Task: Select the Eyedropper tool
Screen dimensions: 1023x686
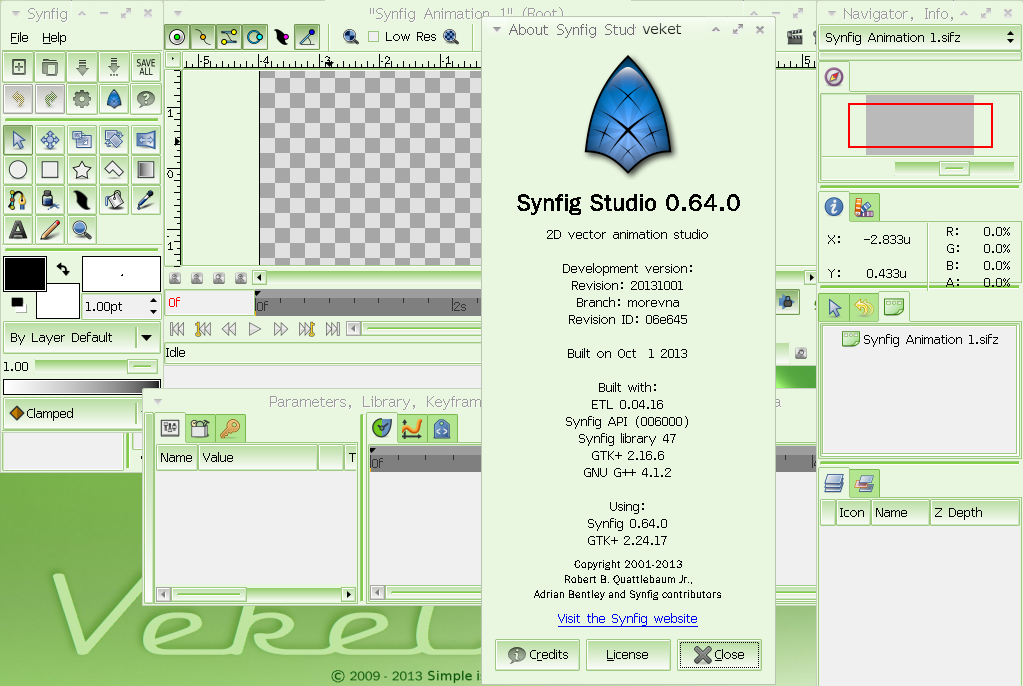Action: [145, 200]
